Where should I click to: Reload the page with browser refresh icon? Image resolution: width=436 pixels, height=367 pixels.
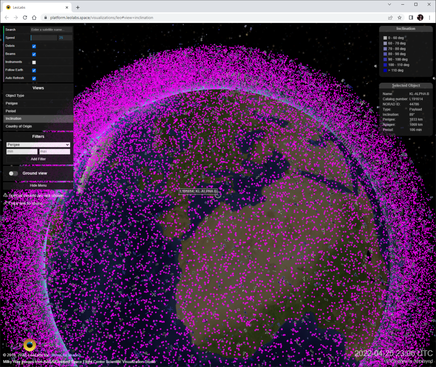25,17
